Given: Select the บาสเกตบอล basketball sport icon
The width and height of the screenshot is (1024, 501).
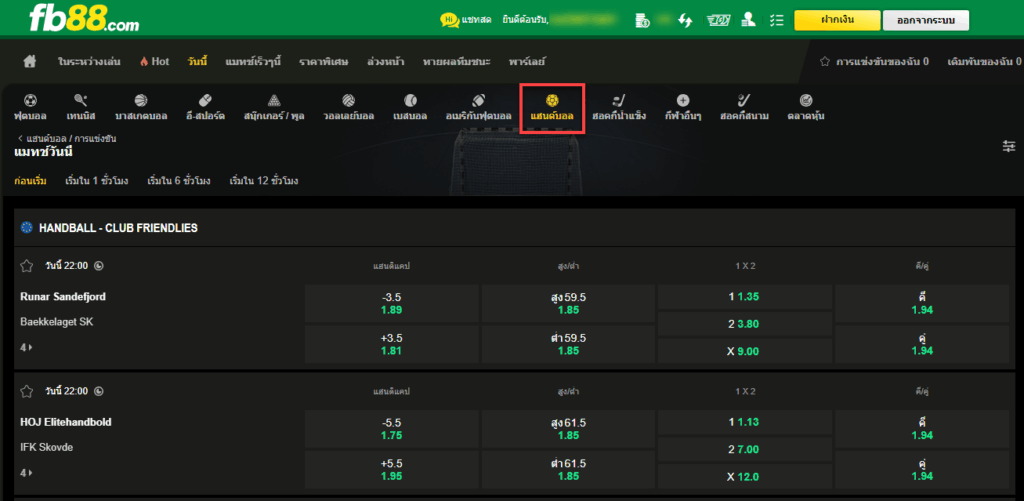Looking at the screenshot, I should pyautogui.click(x=141, y=108).
